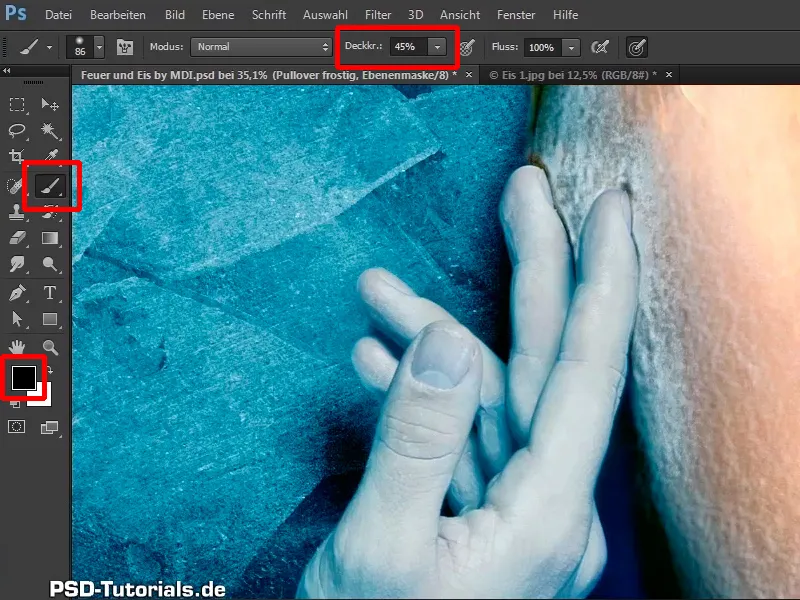The height and width of the screenshot is (600, 800).
Task: Open the Schrift menu
Action: [269, 15]
